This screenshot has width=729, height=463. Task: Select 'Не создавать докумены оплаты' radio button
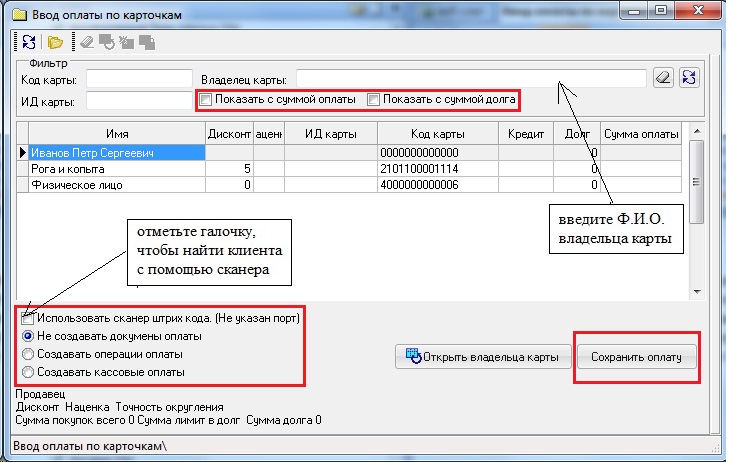point(28,336)
